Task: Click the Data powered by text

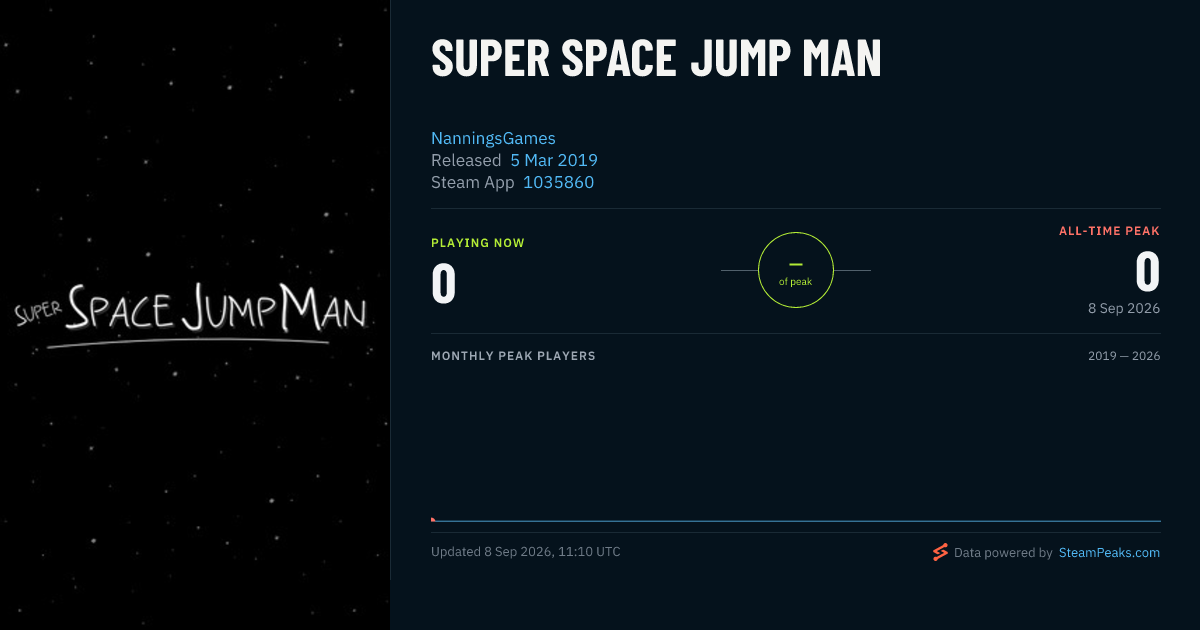Action: tap(1003, 552)
